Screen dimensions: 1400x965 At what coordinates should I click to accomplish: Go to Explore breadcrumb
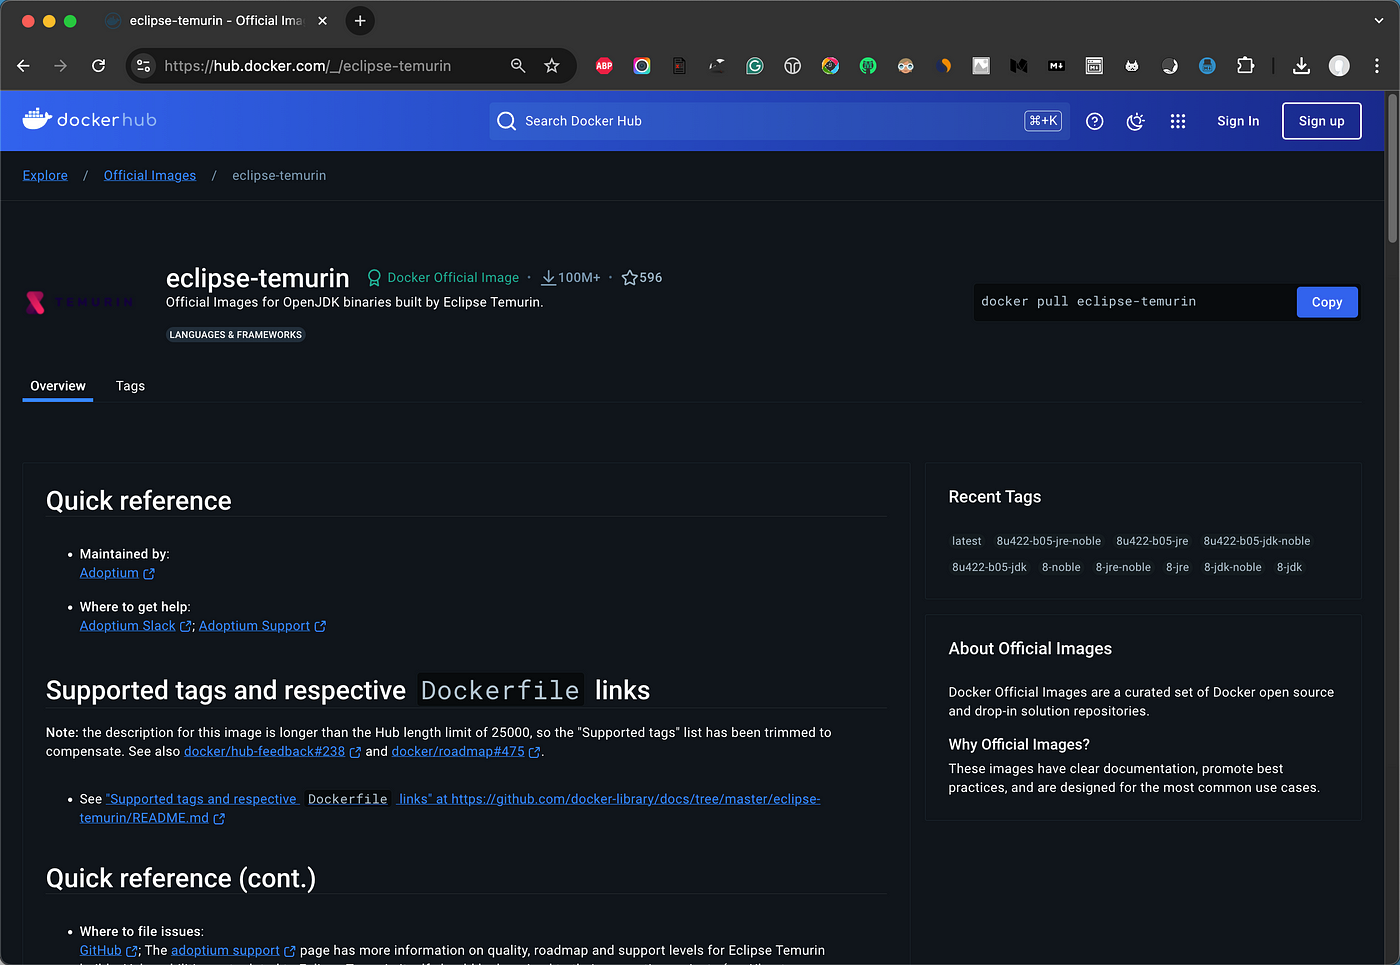45,175
